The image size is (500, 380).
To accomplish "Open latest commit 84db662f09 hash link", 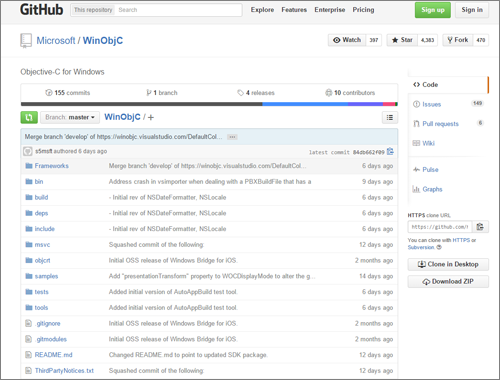I will tap(368, 152).
